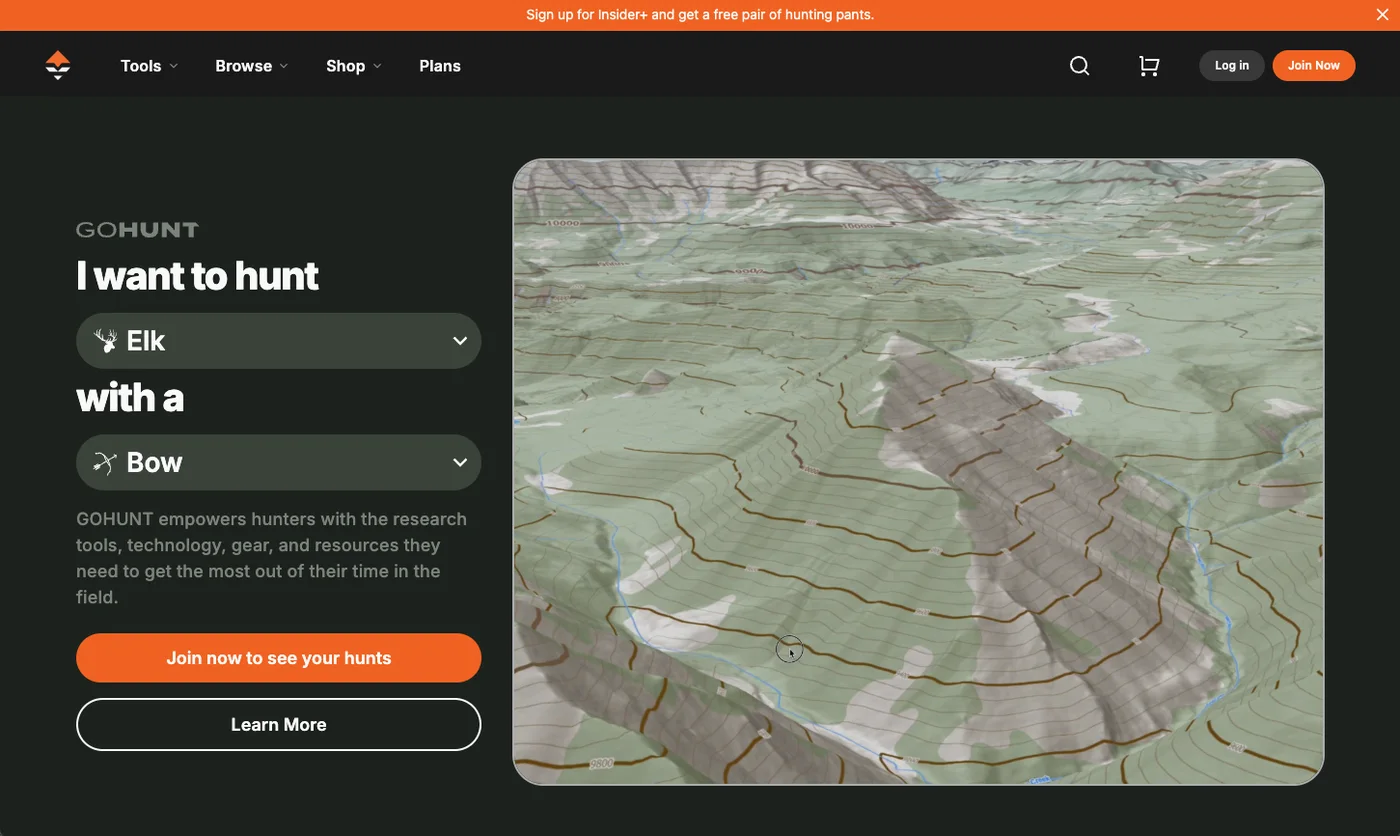The height and width of the screenshot is (836, 1400).
Task: Click the GOHUNT empowers hunters description paragraph
Action: click(x=272, y=558)
